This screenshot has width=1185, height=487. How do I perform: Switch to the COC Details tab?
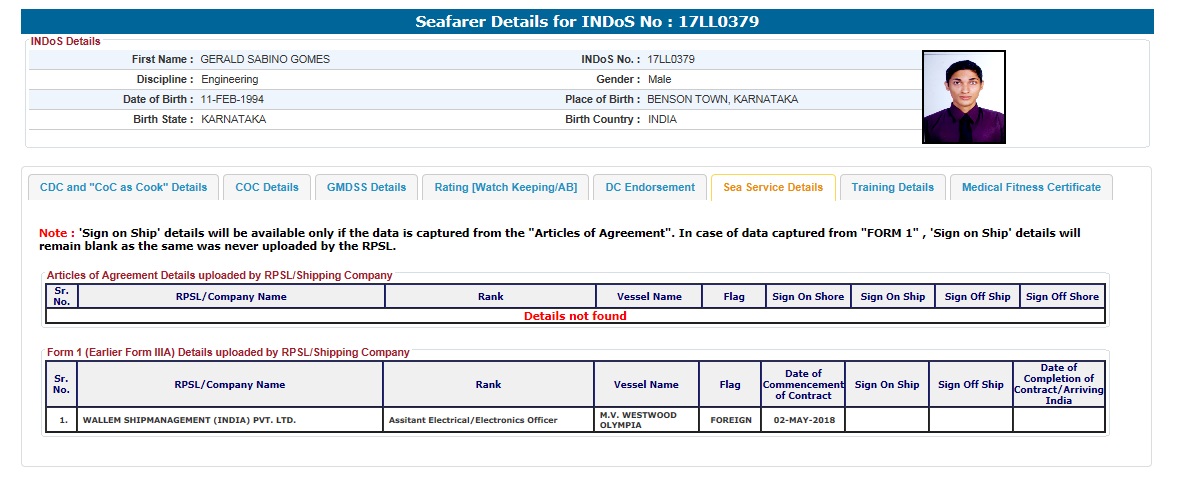pos(267,188)
